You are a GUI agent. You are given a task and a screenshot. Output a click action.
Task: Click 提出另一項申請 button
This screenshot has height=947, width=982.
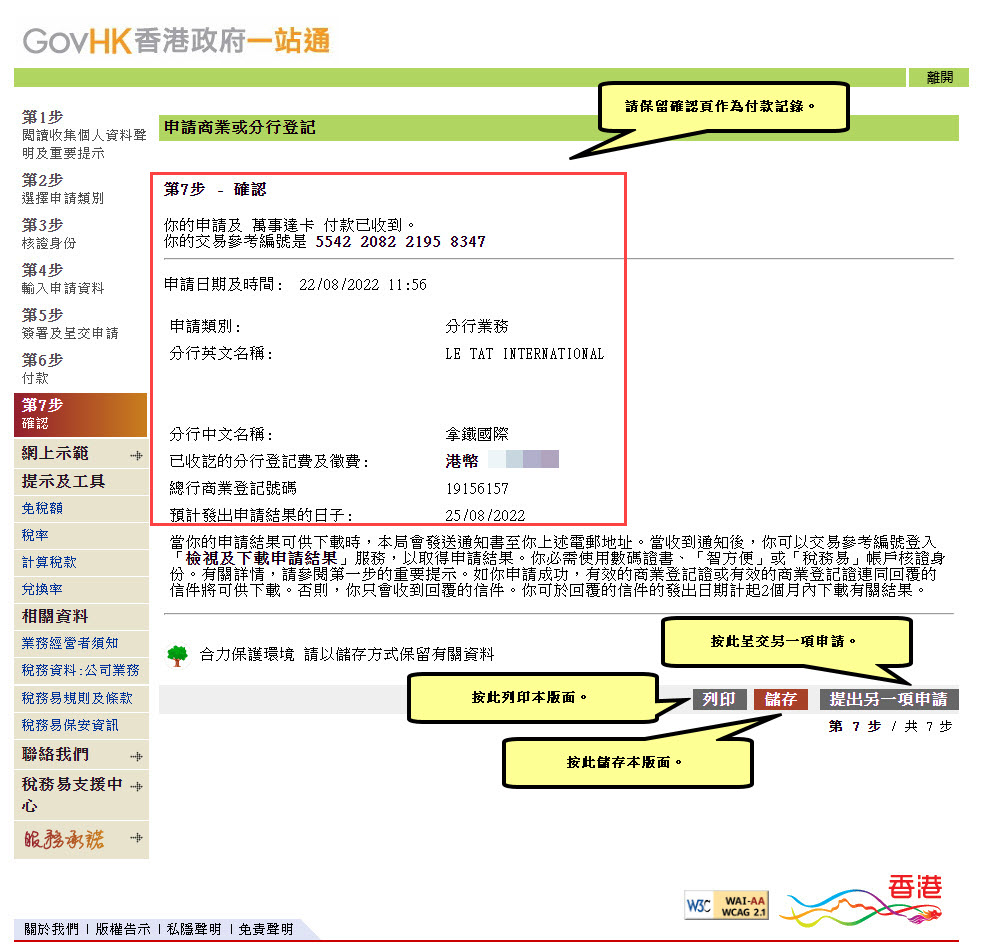(x=888, y=699)
